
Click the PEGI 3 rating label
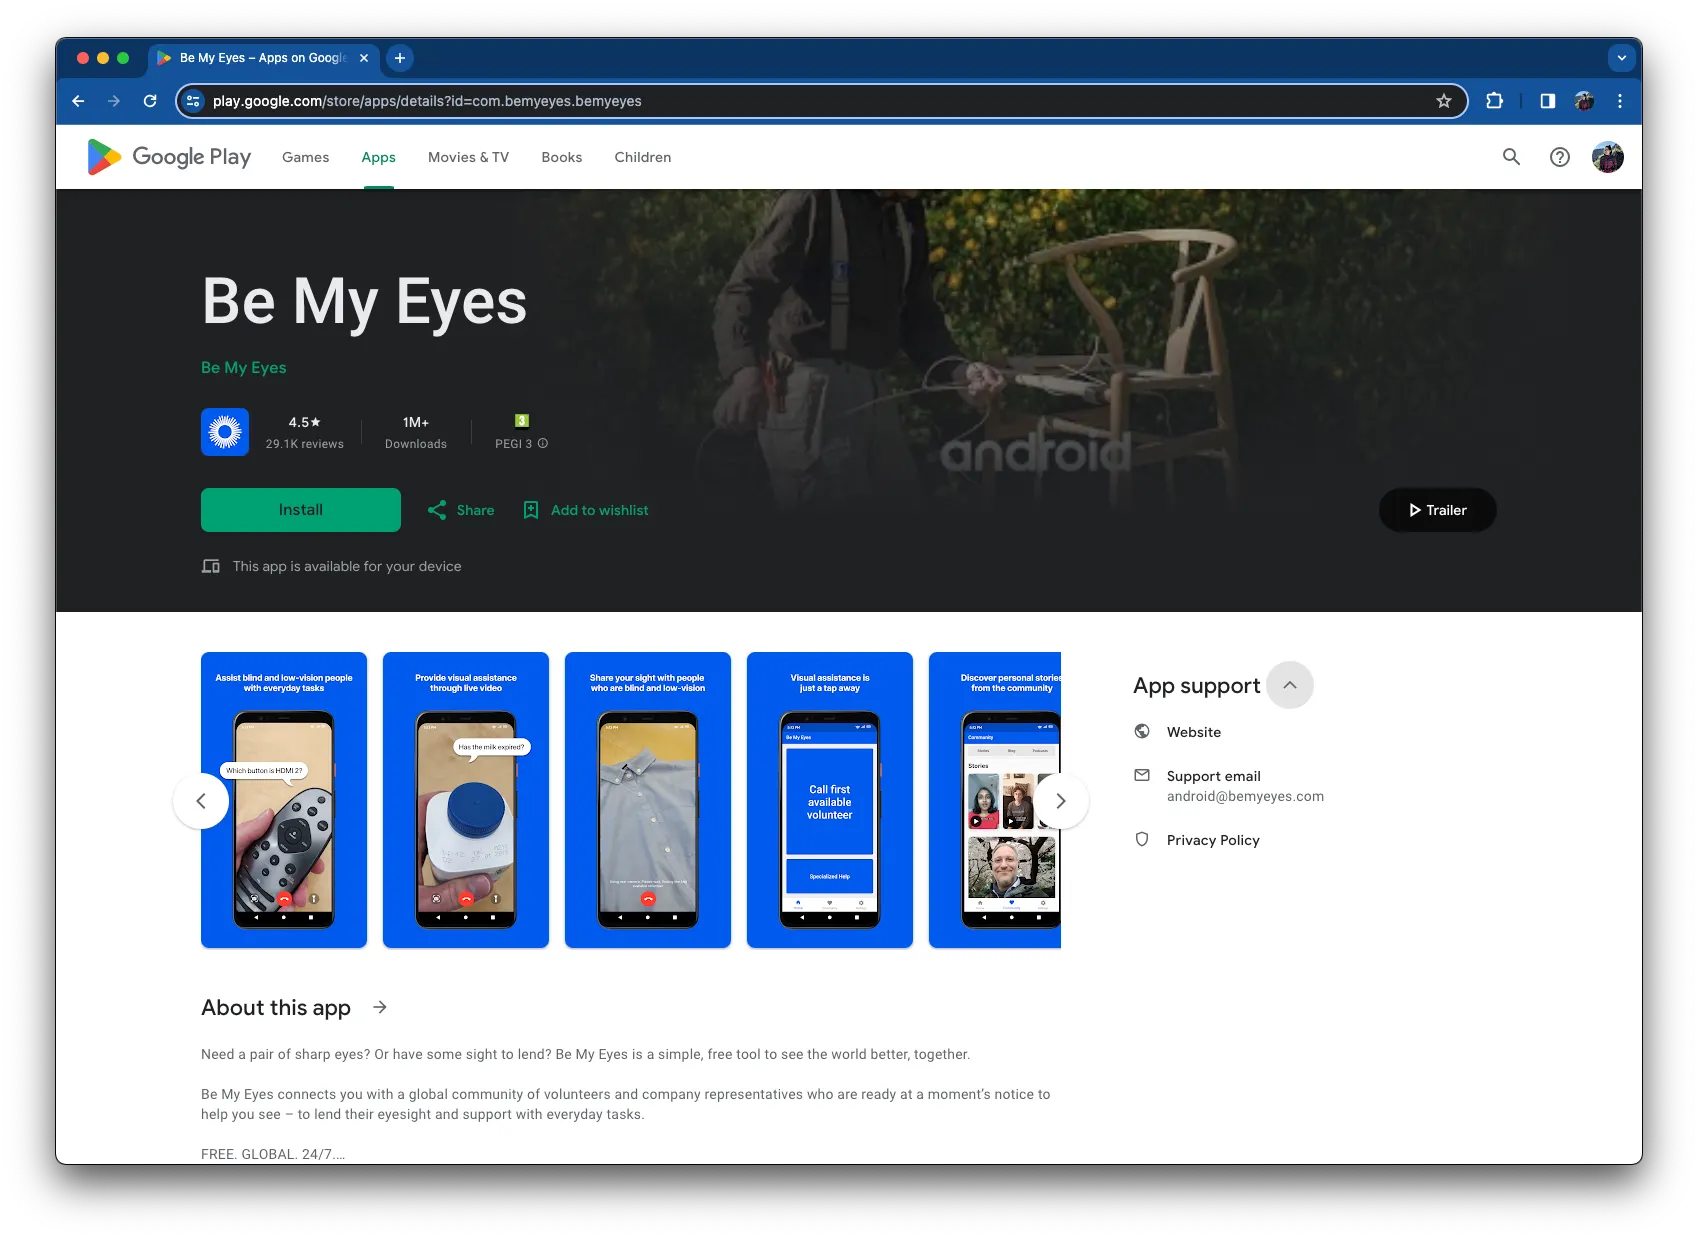coord(513,444)
